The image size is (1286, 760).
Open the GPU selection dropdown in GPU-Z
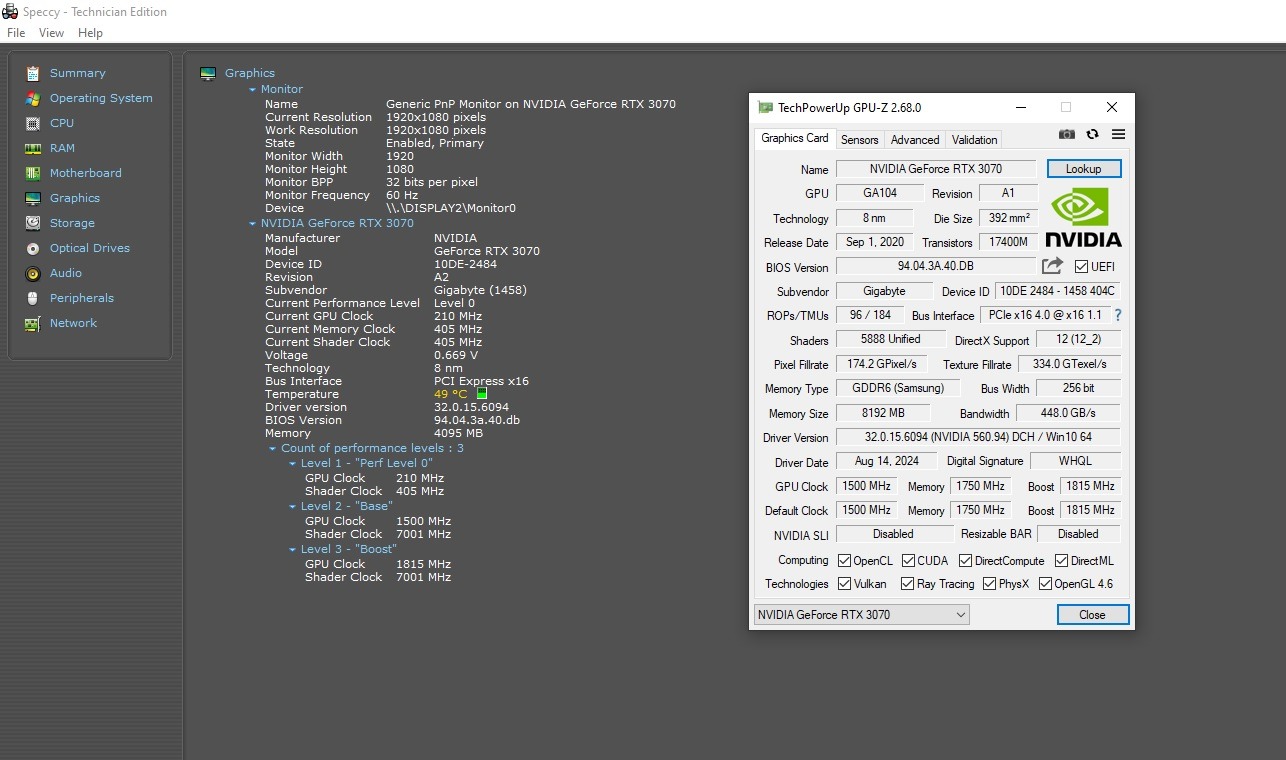click(x=861, y=615)
